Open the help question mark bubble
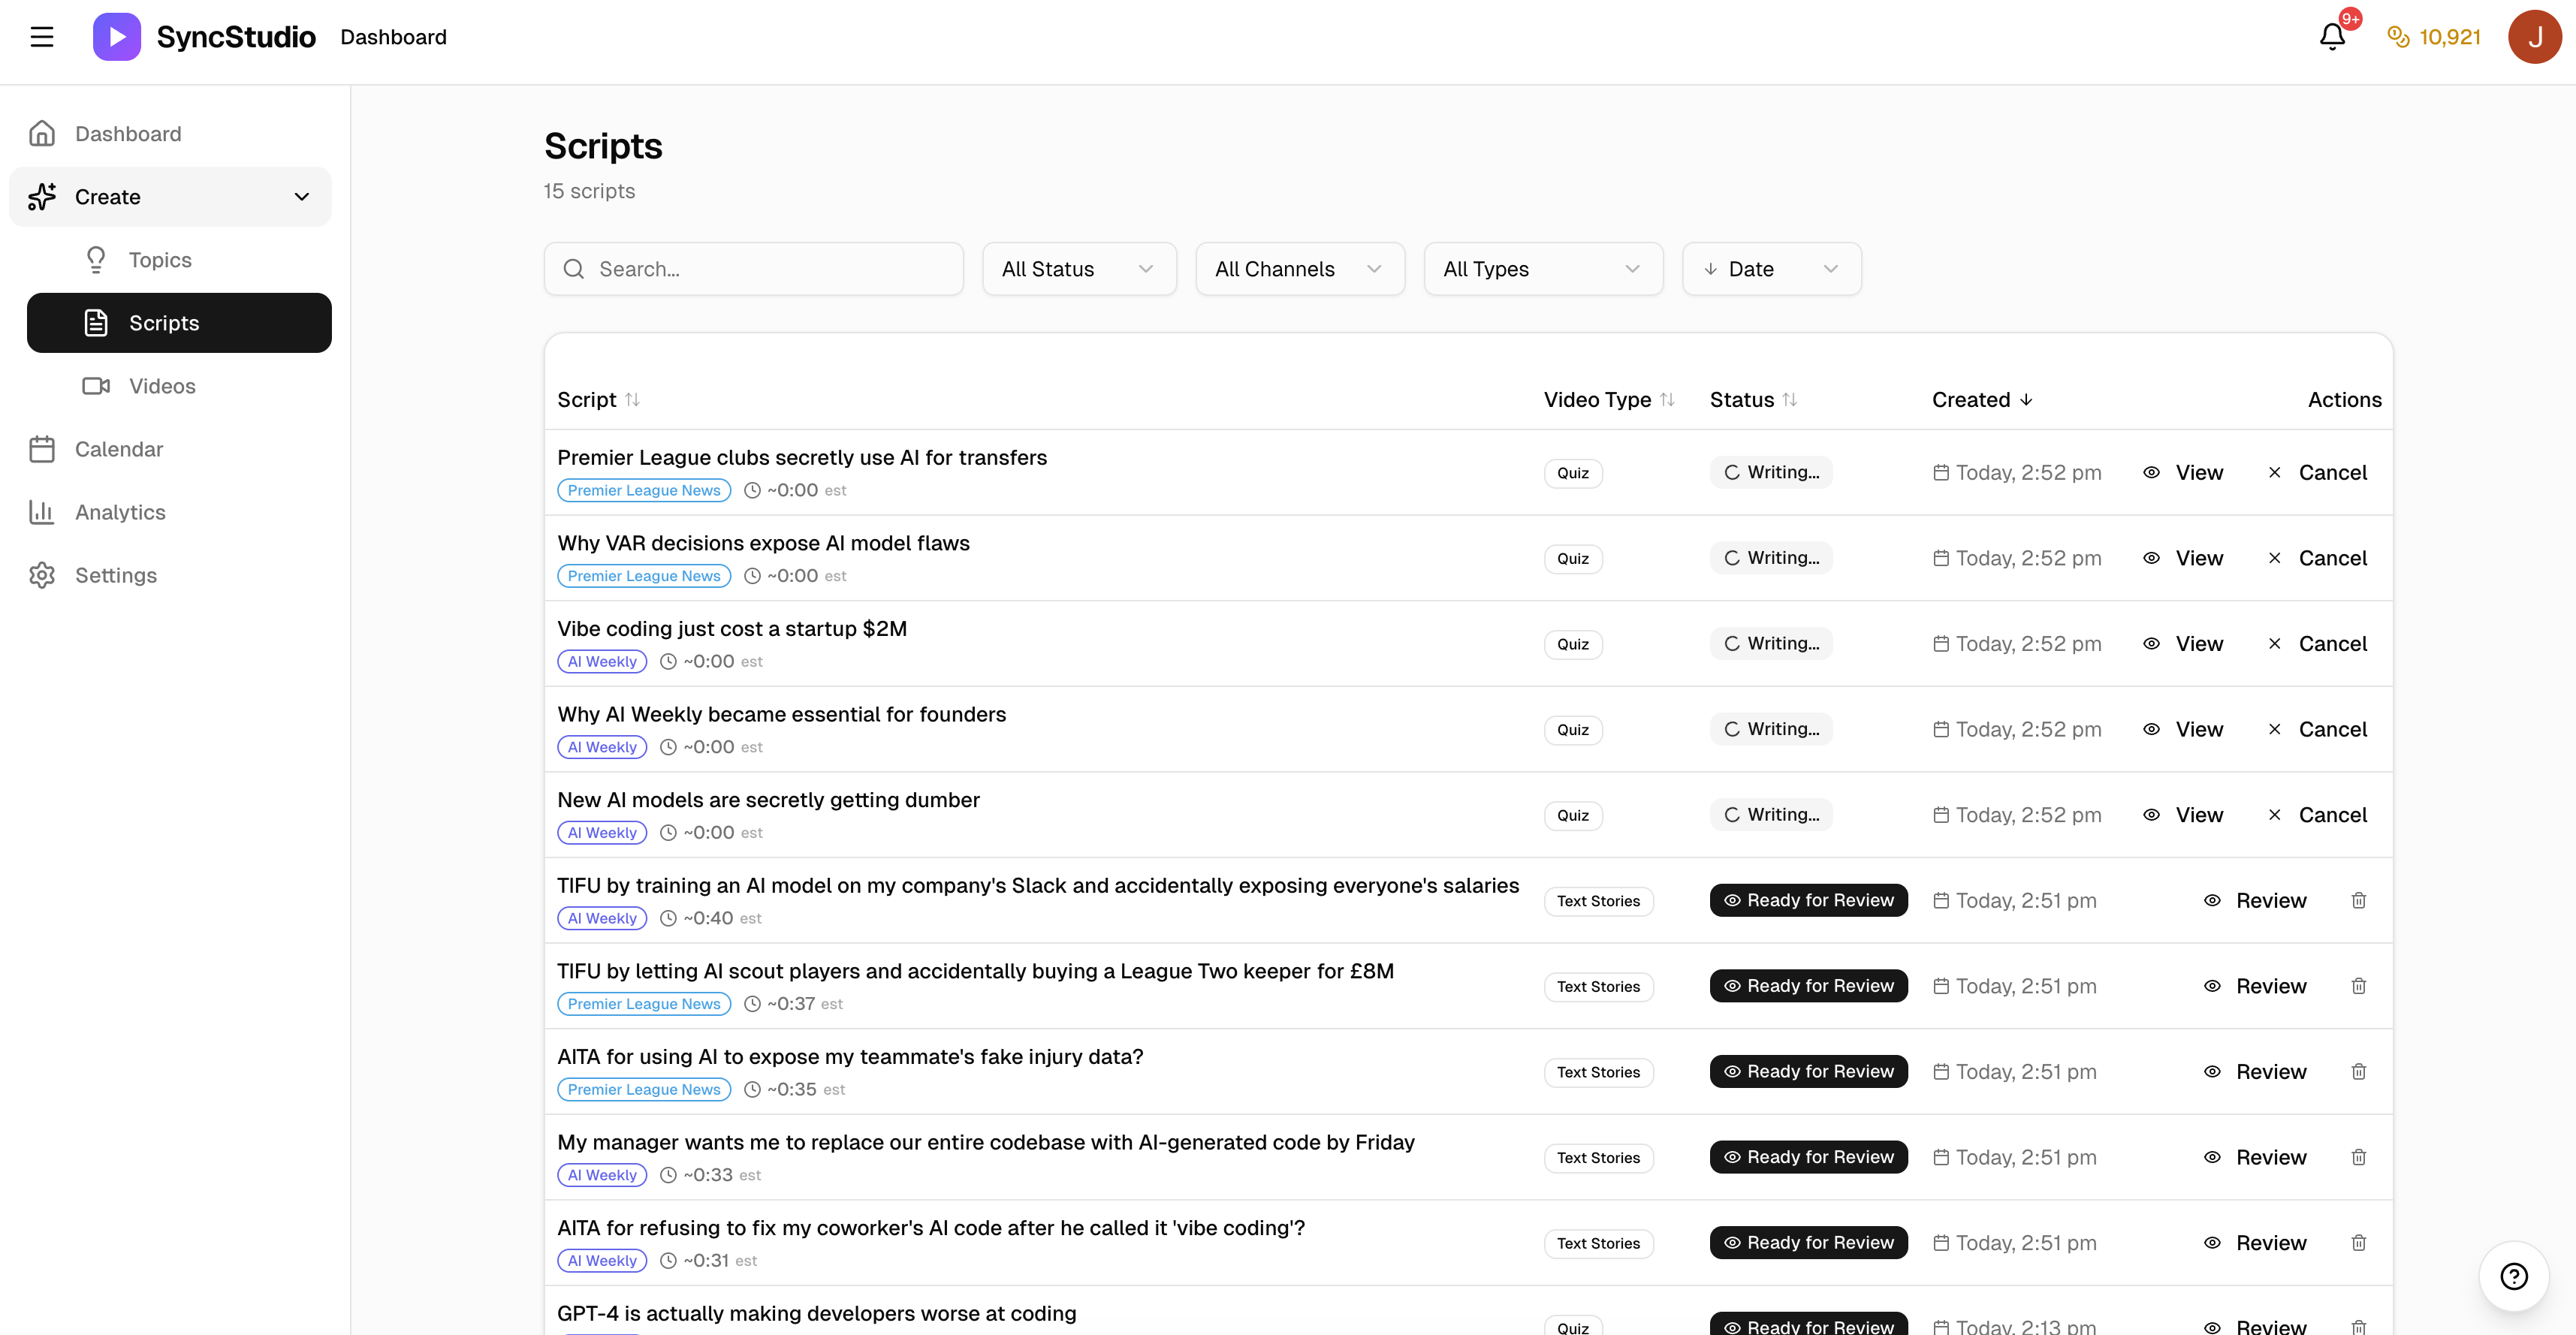2576x1335 pixels. point(2514,1276)
